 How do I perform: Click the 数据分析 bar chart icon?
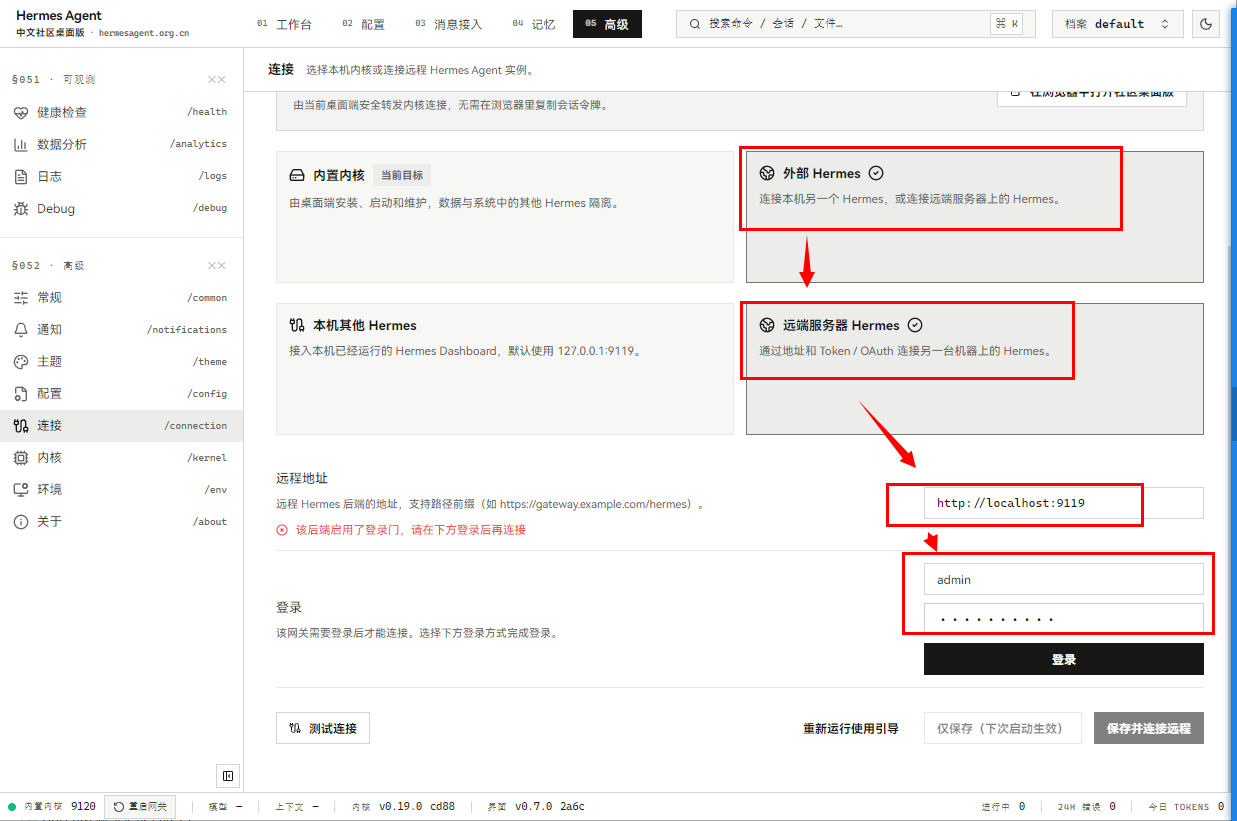[x=21, y=144]
